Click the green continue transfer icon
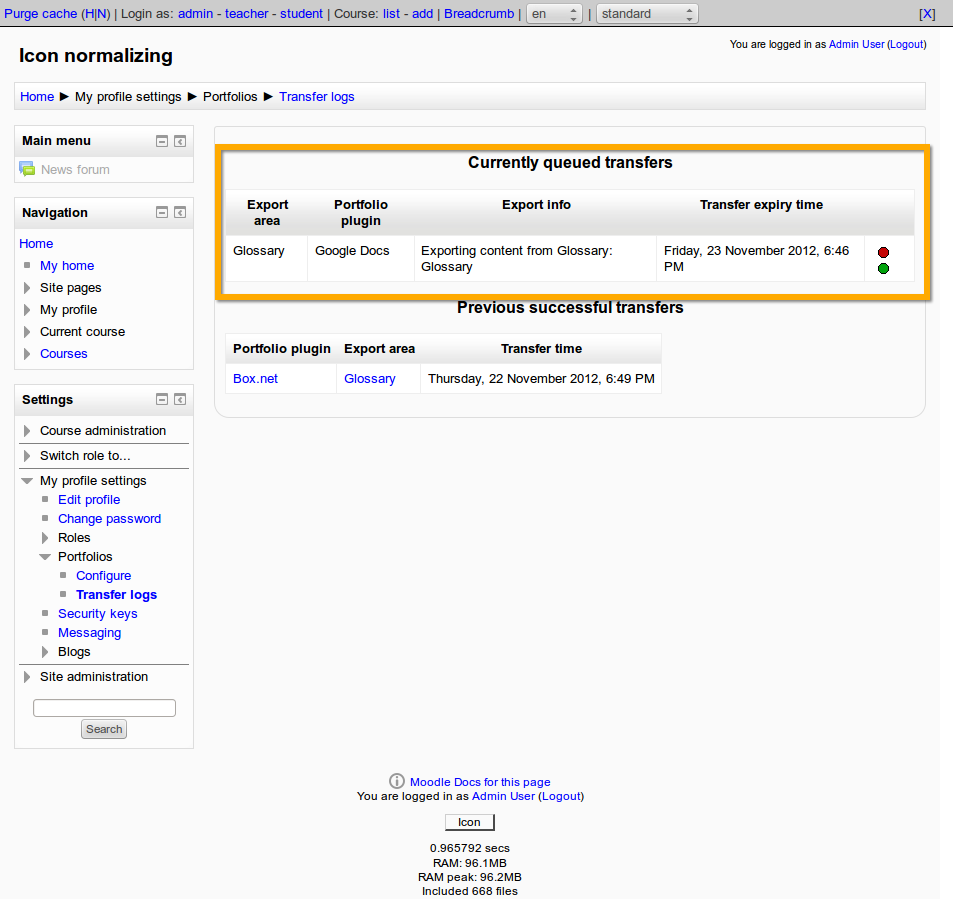 point(883,269)
